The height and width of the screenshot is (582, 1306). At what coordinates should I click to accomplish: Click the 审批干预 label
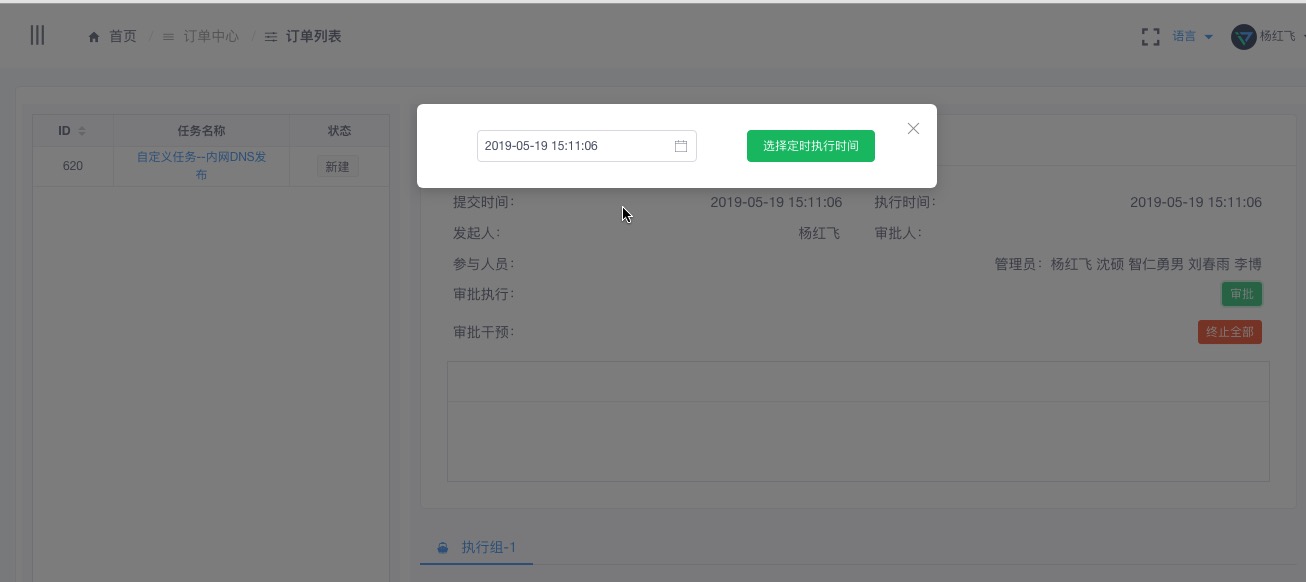[484, 332]
